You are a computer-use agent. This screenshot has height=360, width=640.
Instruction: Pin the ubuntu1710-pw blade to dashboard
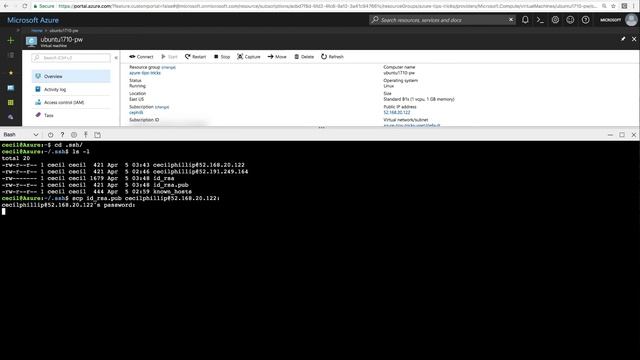623,39
